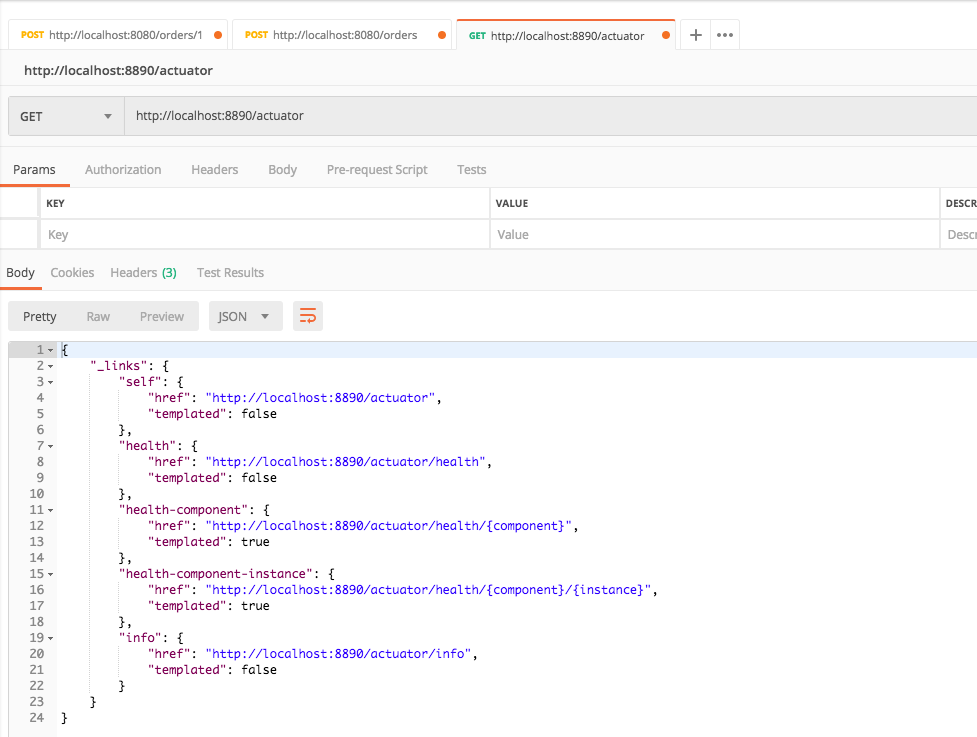Image resolution: width=977 pixels, height=737 pixels.
Task: Open the GET method dropdown
Action: (66, 116)
